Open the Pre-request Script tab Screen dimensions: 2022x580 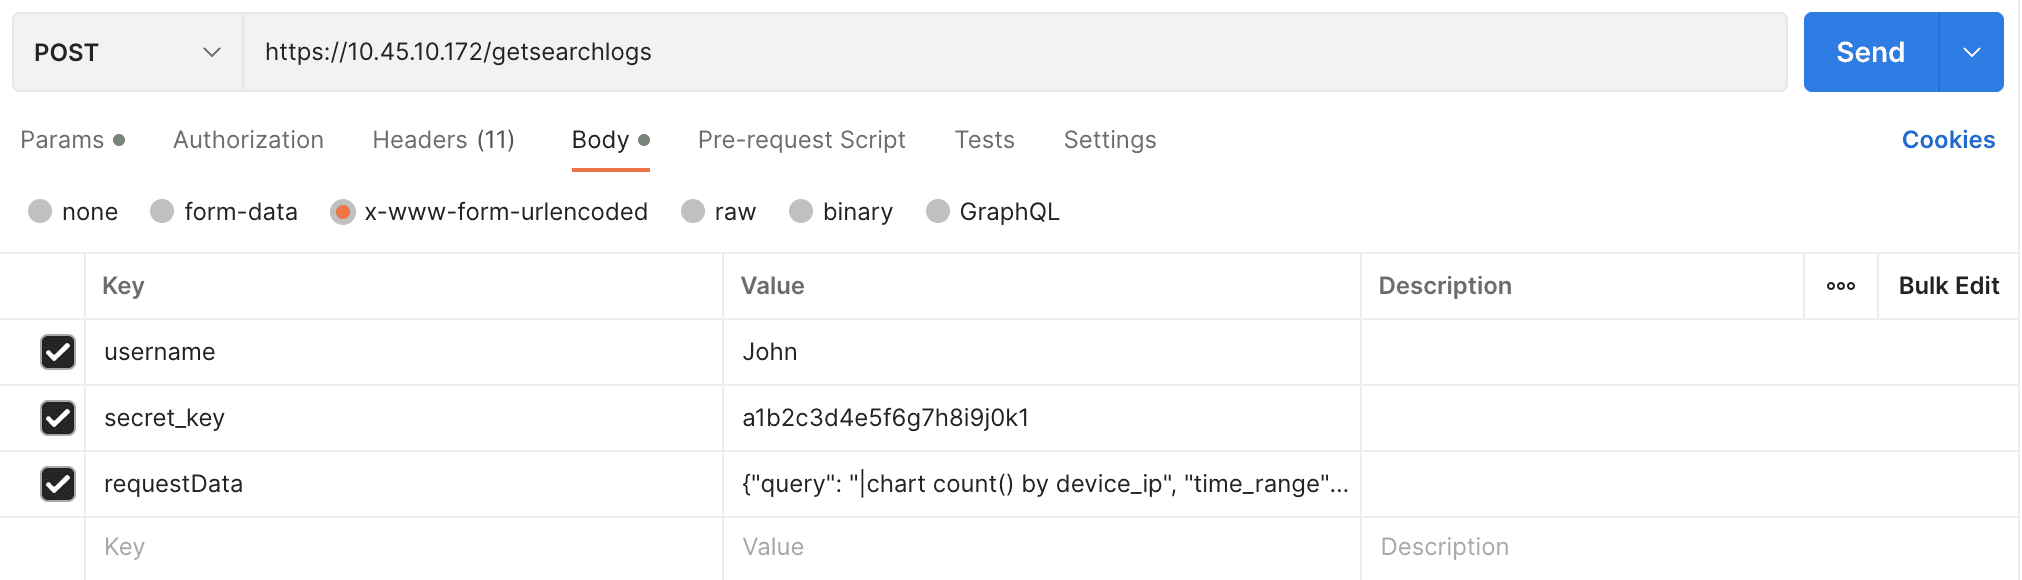(801, 140)
